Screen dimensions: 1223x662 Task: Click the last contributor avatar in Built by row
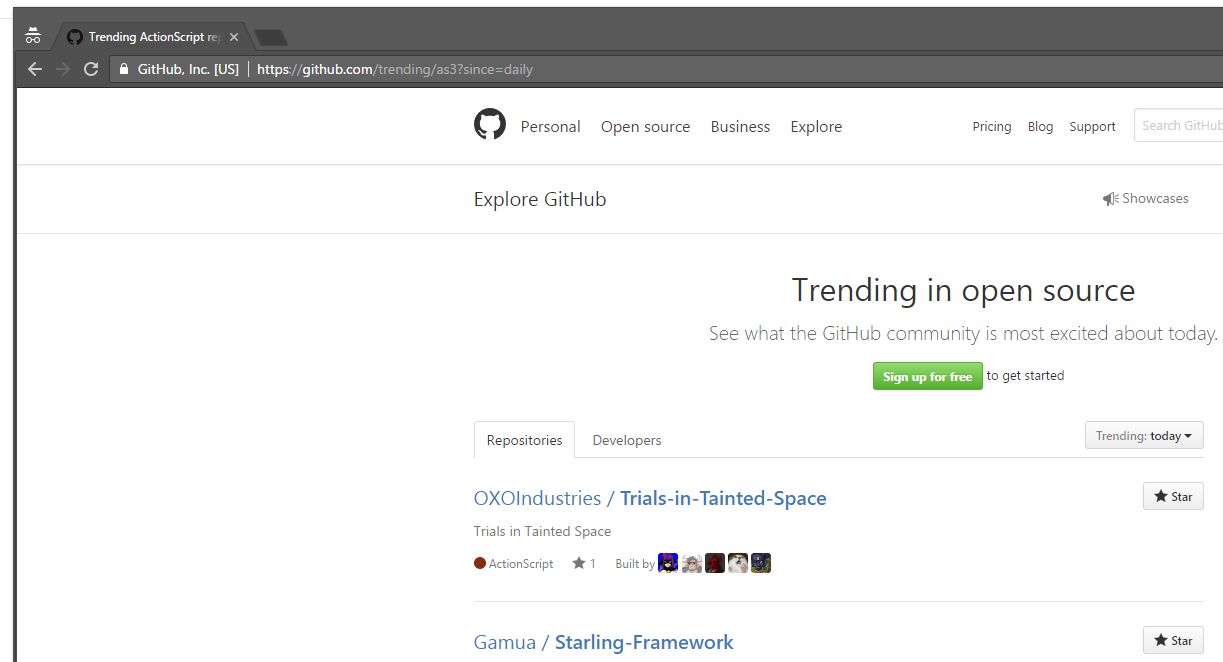pyautogui.click(x=761, y=563)
